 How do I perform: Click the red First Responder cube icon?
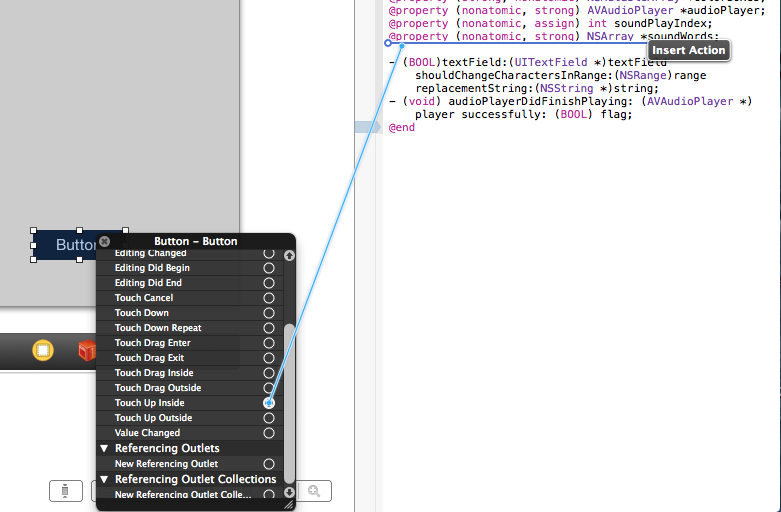88,350
